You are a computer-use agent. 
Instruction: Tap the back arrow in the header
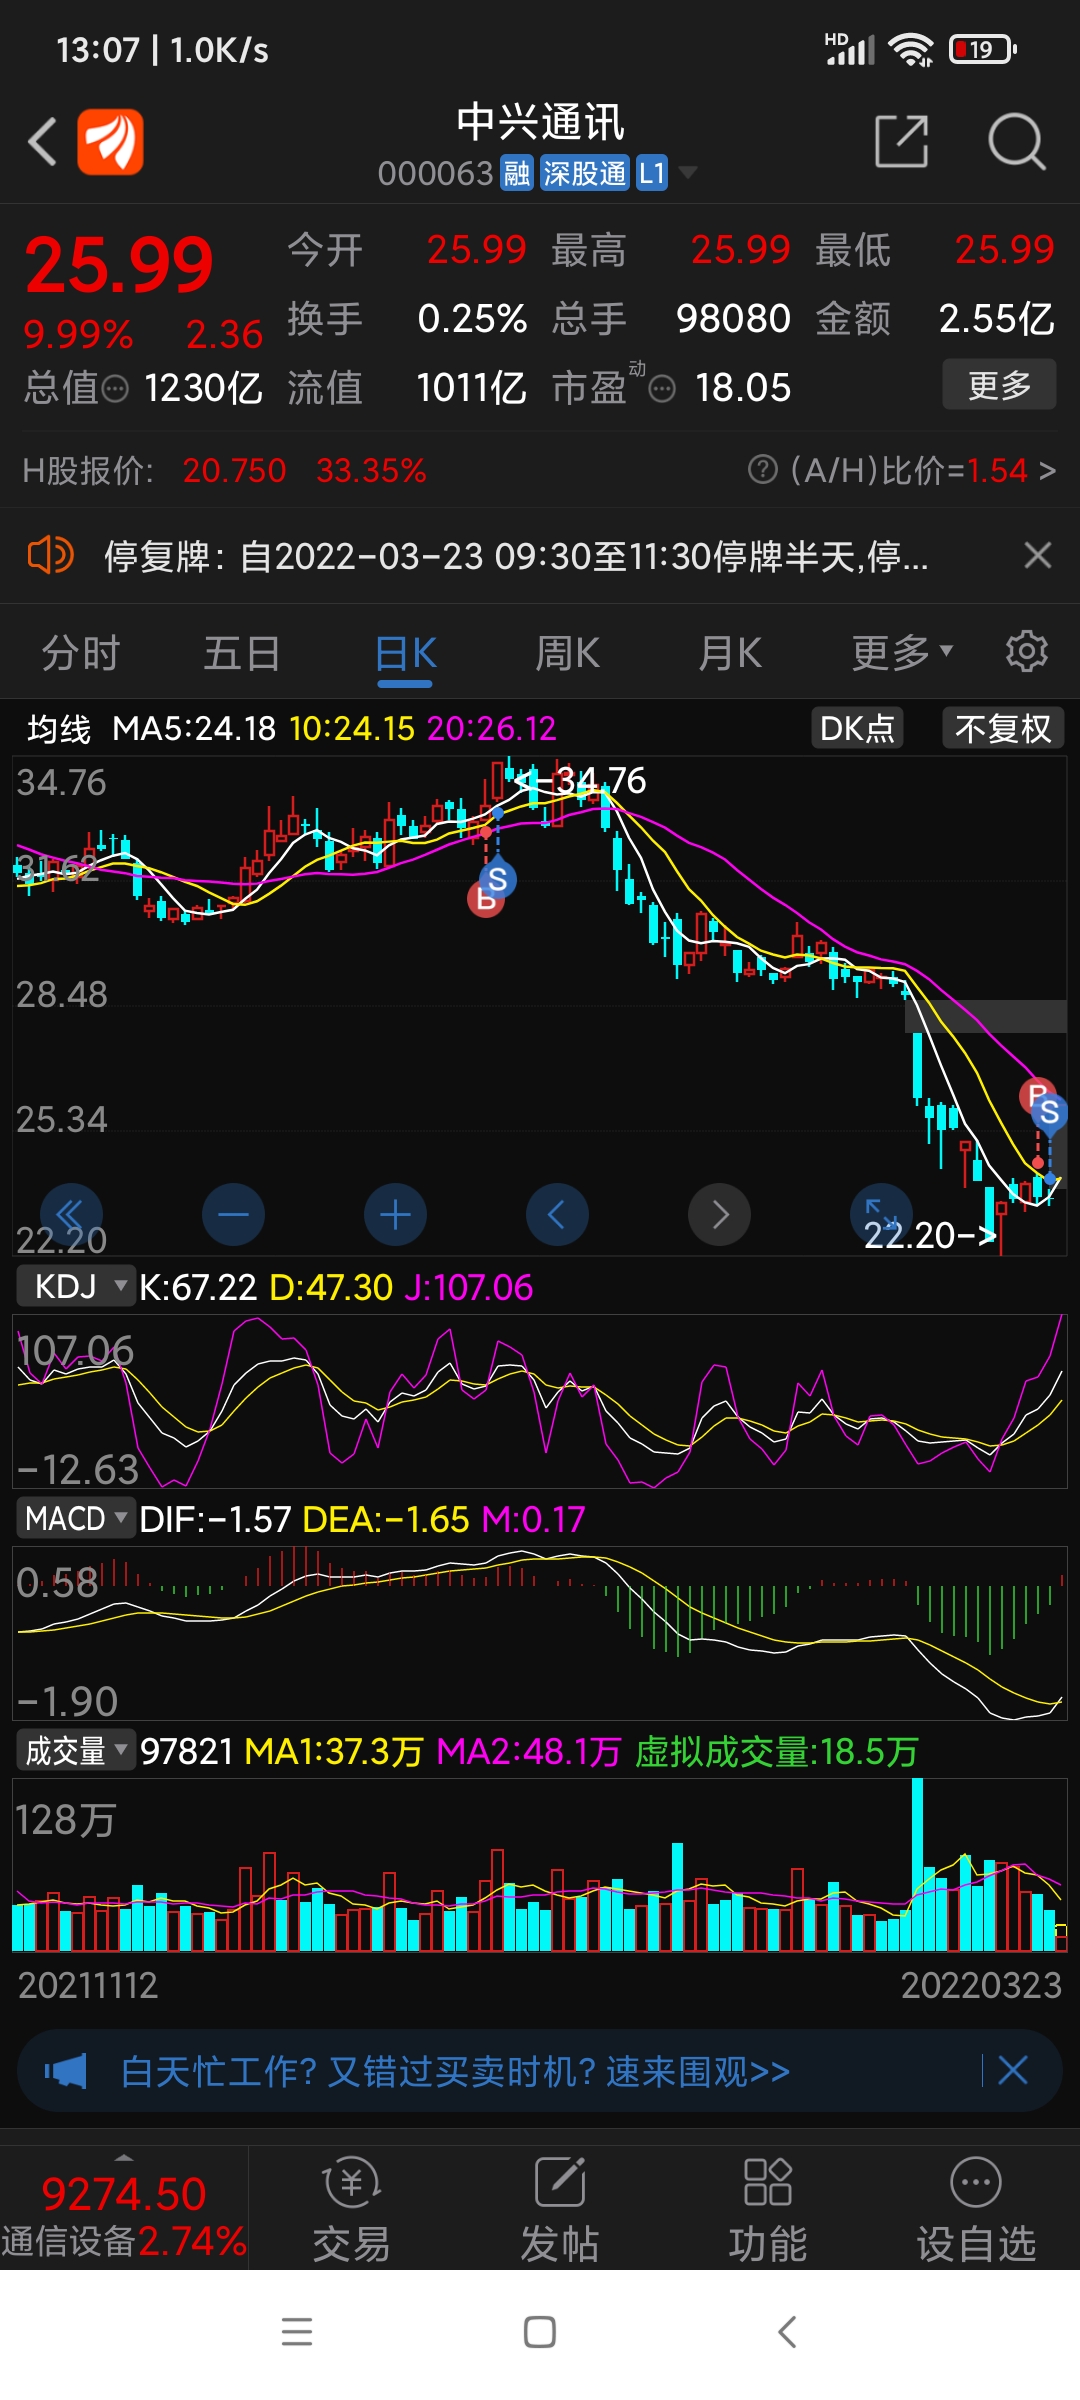click(42, 142)
